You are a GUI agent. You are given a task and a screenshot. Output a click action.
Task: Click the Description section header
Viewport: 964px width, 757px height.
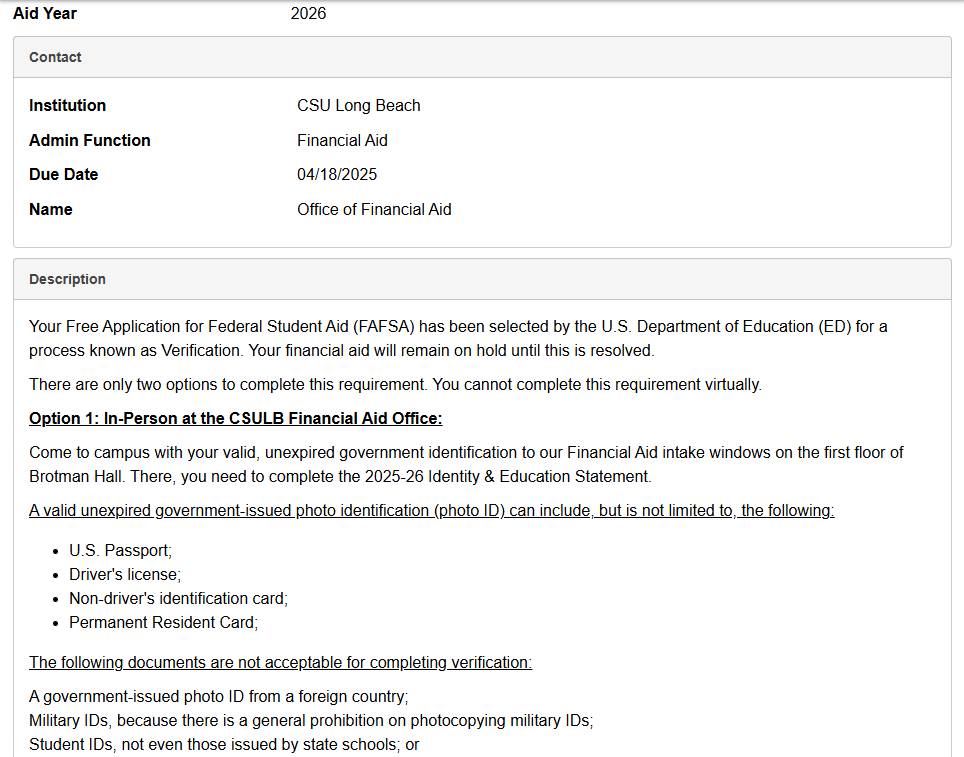67,279
